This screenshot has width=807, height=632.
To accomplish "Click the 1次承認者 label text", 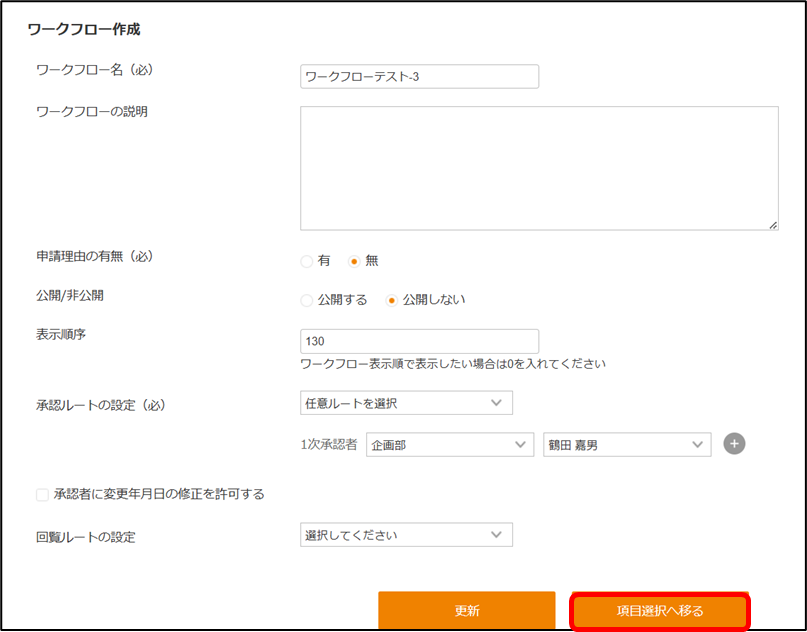I will pyautogui.click(x=329, y=445).
